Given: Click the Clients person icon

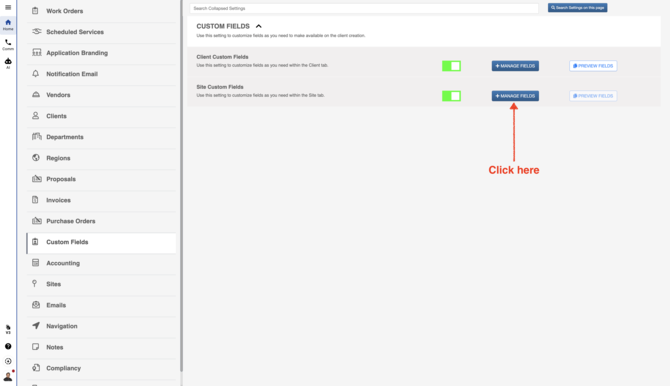Looking at the screenshot, I should [35, 115].
